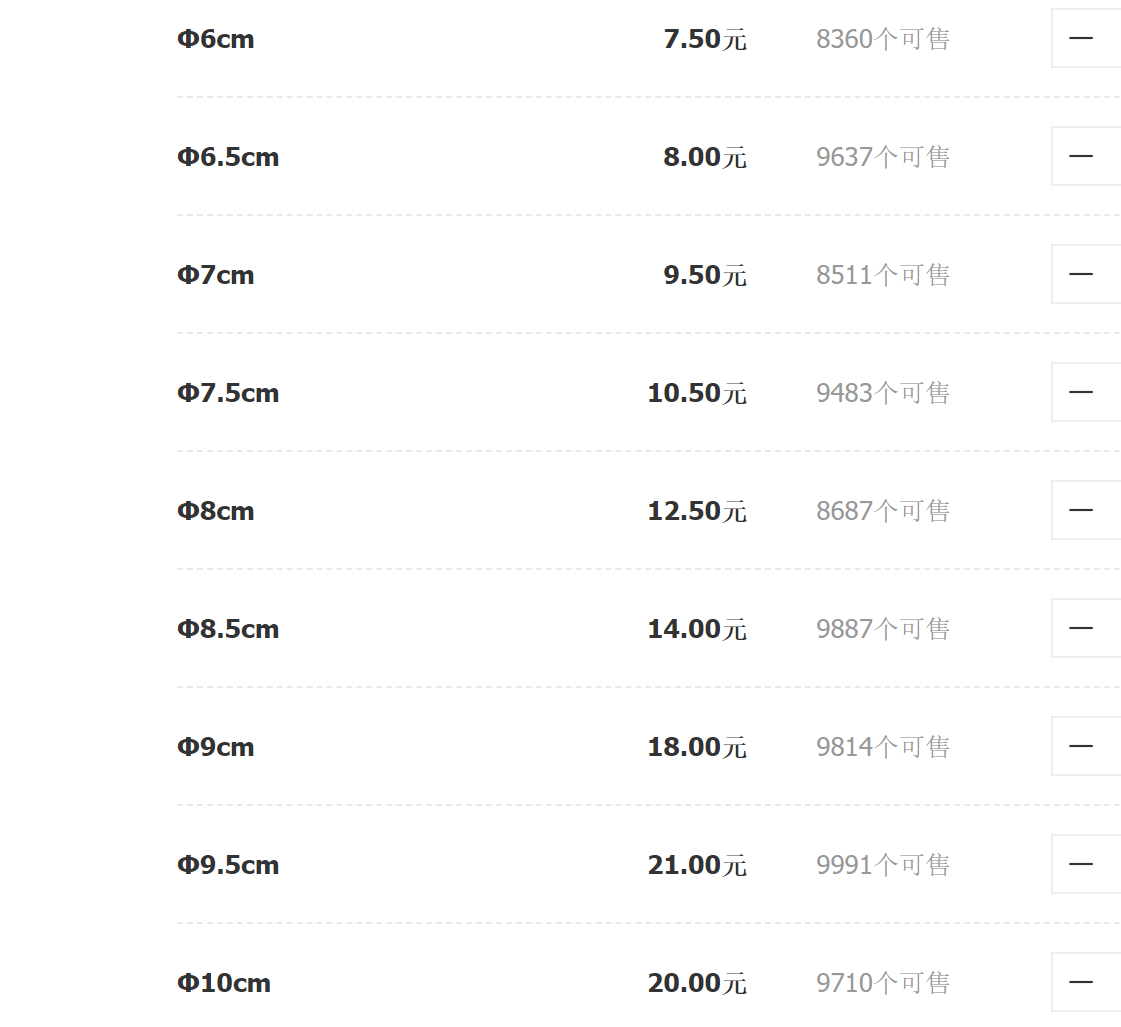Pick the Φ10cm size label
This screenshot has width=1121, height=1027.
(x=224, y=984)
